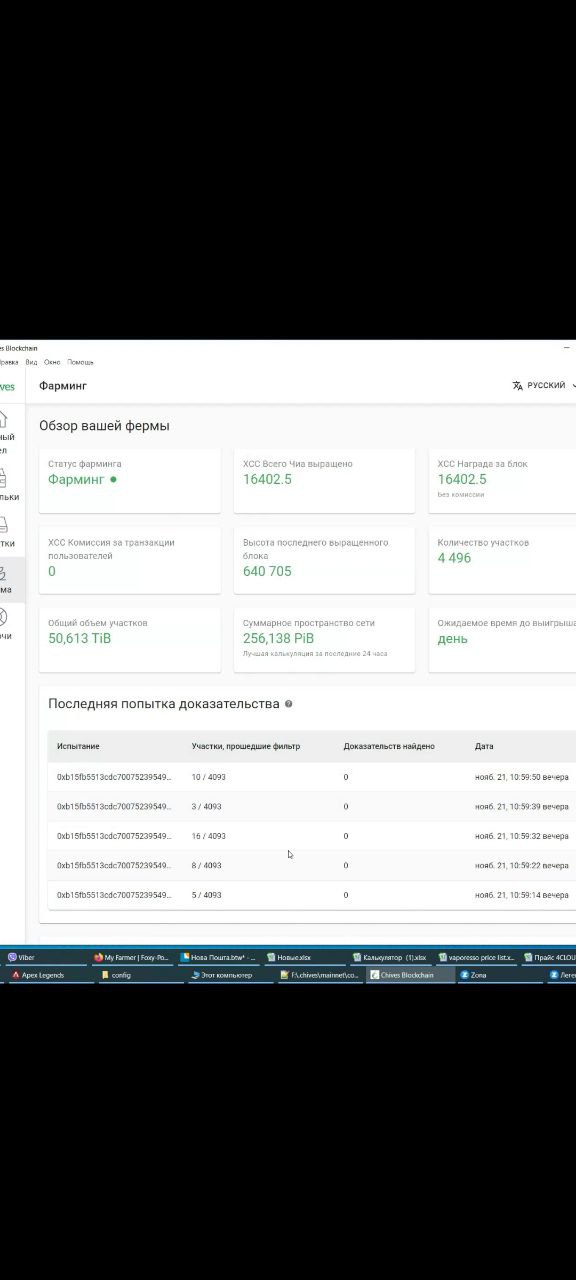Switch to My Farmer Foxy-Pool browser taskbar item

132,957
